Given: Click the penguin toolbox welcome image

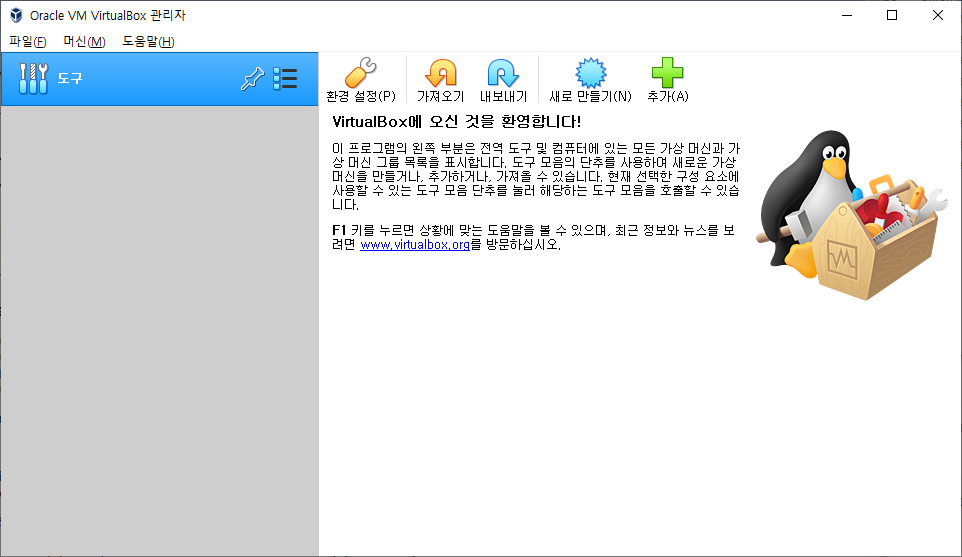Looking at the screenshot, I should (x=851, y=214).
